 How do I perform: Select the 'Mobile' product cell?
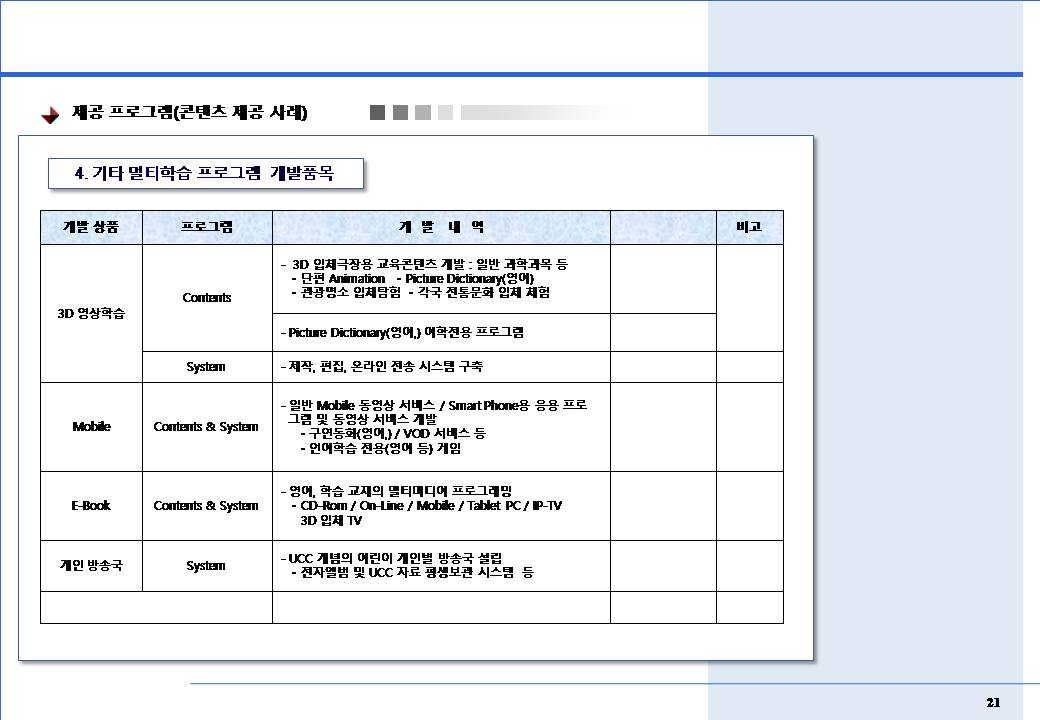pyautogui.click(x=91, y=427)
